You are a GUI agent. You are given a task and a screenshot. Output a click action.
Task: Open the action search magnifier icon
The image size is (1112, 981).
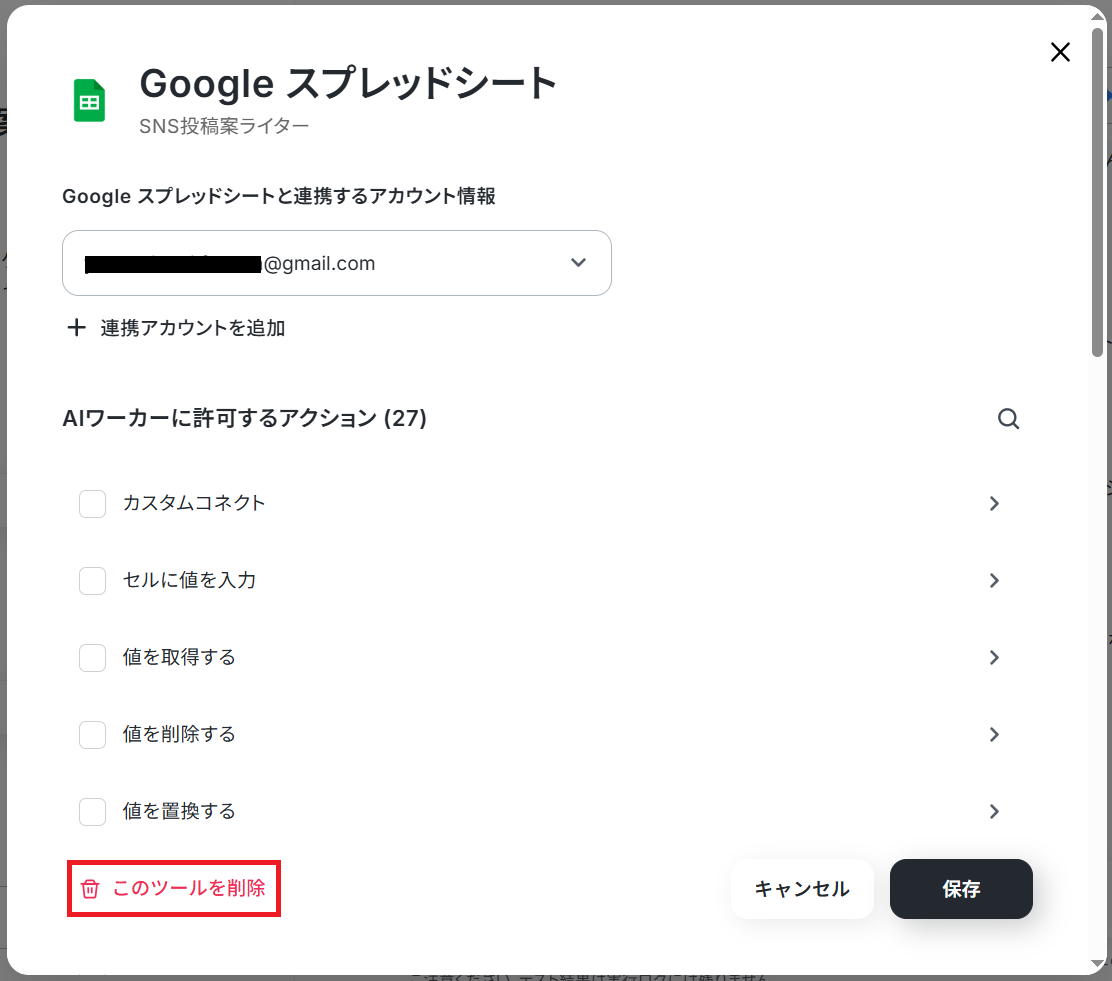click(x=1008, y=419)
